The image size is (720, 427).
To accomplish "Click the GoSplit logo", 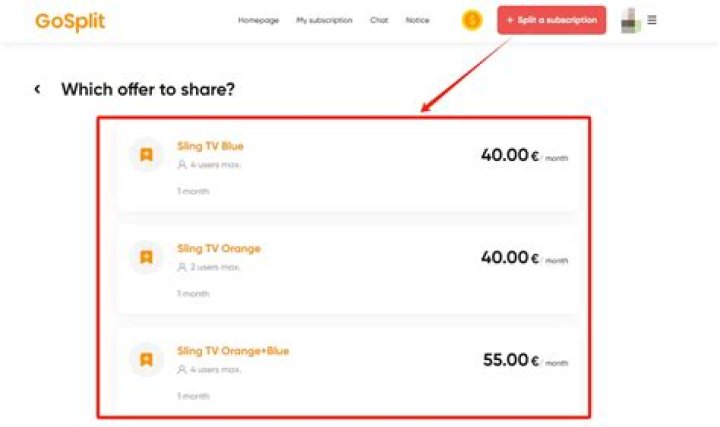I will point(70,21).
